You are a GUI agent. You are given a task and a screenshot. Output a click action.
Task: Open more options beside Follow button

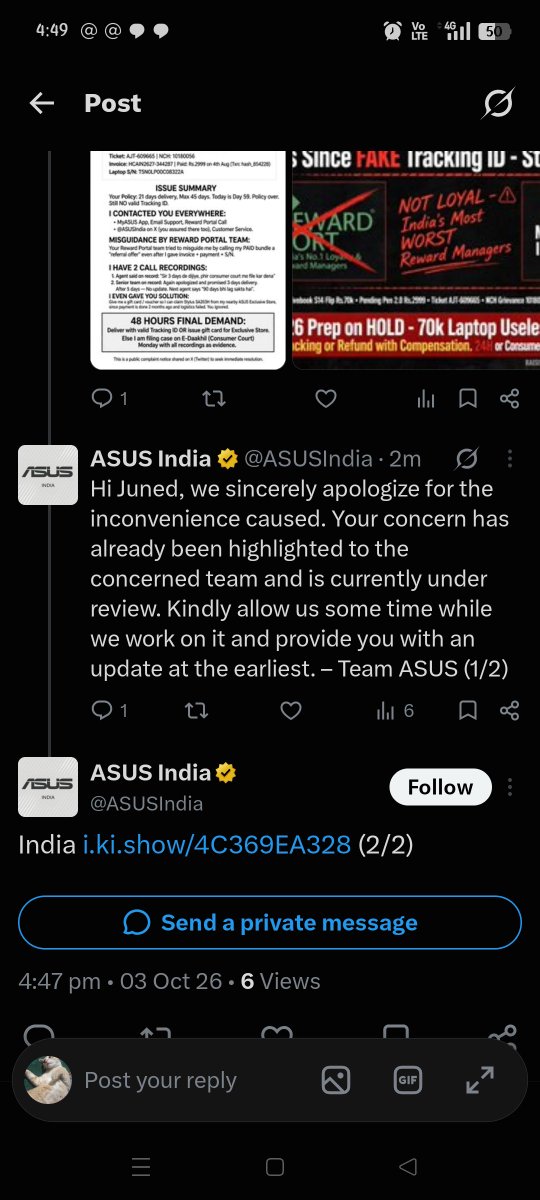coord(510,786)
